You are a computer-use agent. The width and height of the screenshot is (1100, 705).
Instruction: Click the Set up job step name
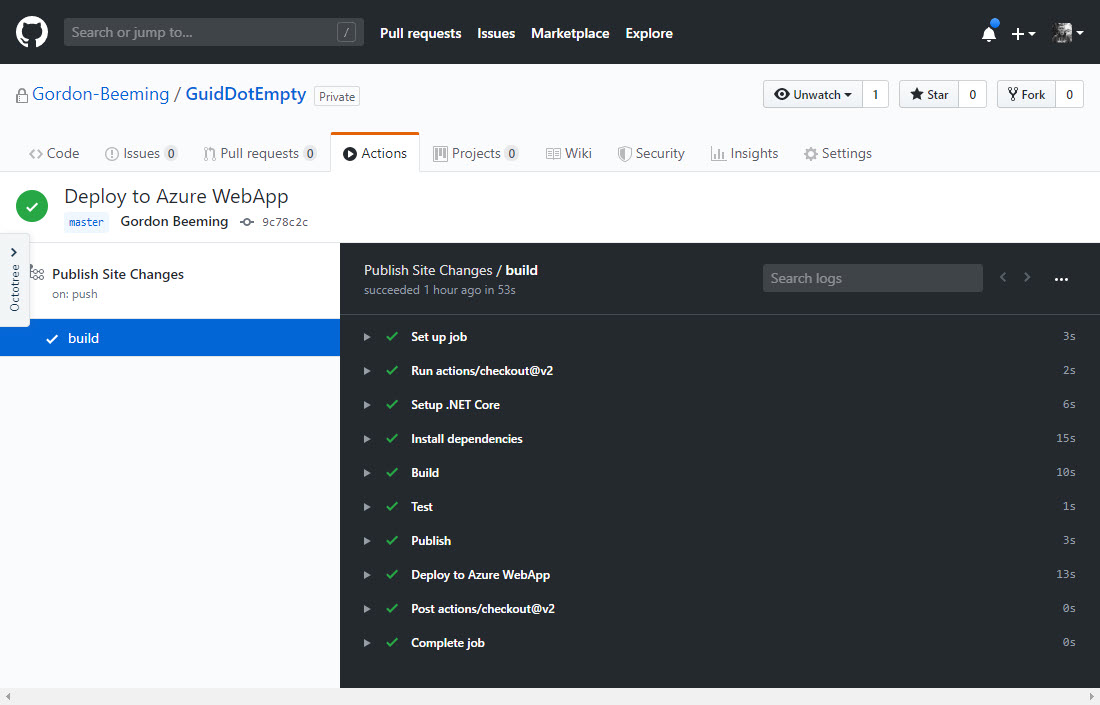pyautogui.click(x=438, y=337)
